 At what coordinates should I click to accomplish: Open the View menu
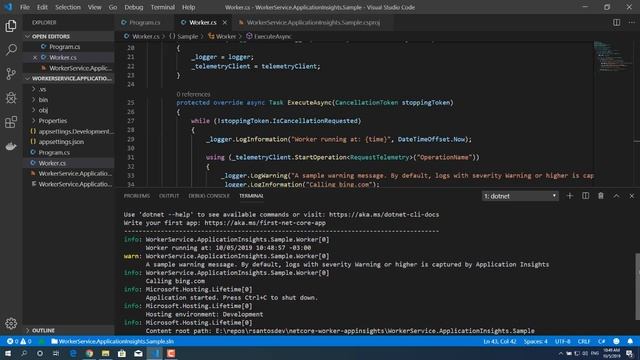[x=94, y=7]
